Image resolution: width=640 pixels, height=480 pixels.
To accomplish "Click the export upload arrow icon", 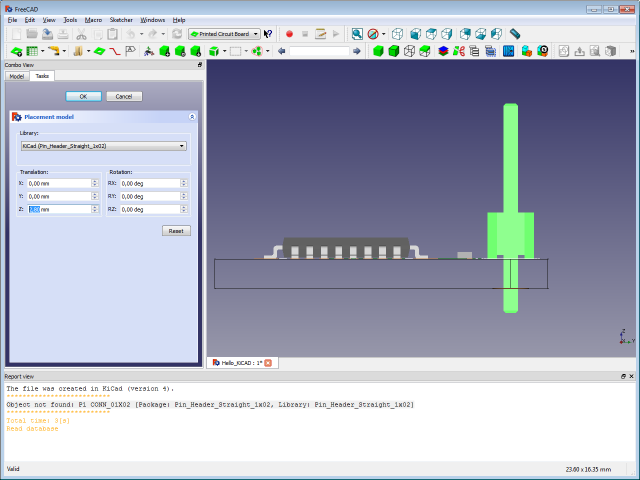I will [x=579, y=51].
